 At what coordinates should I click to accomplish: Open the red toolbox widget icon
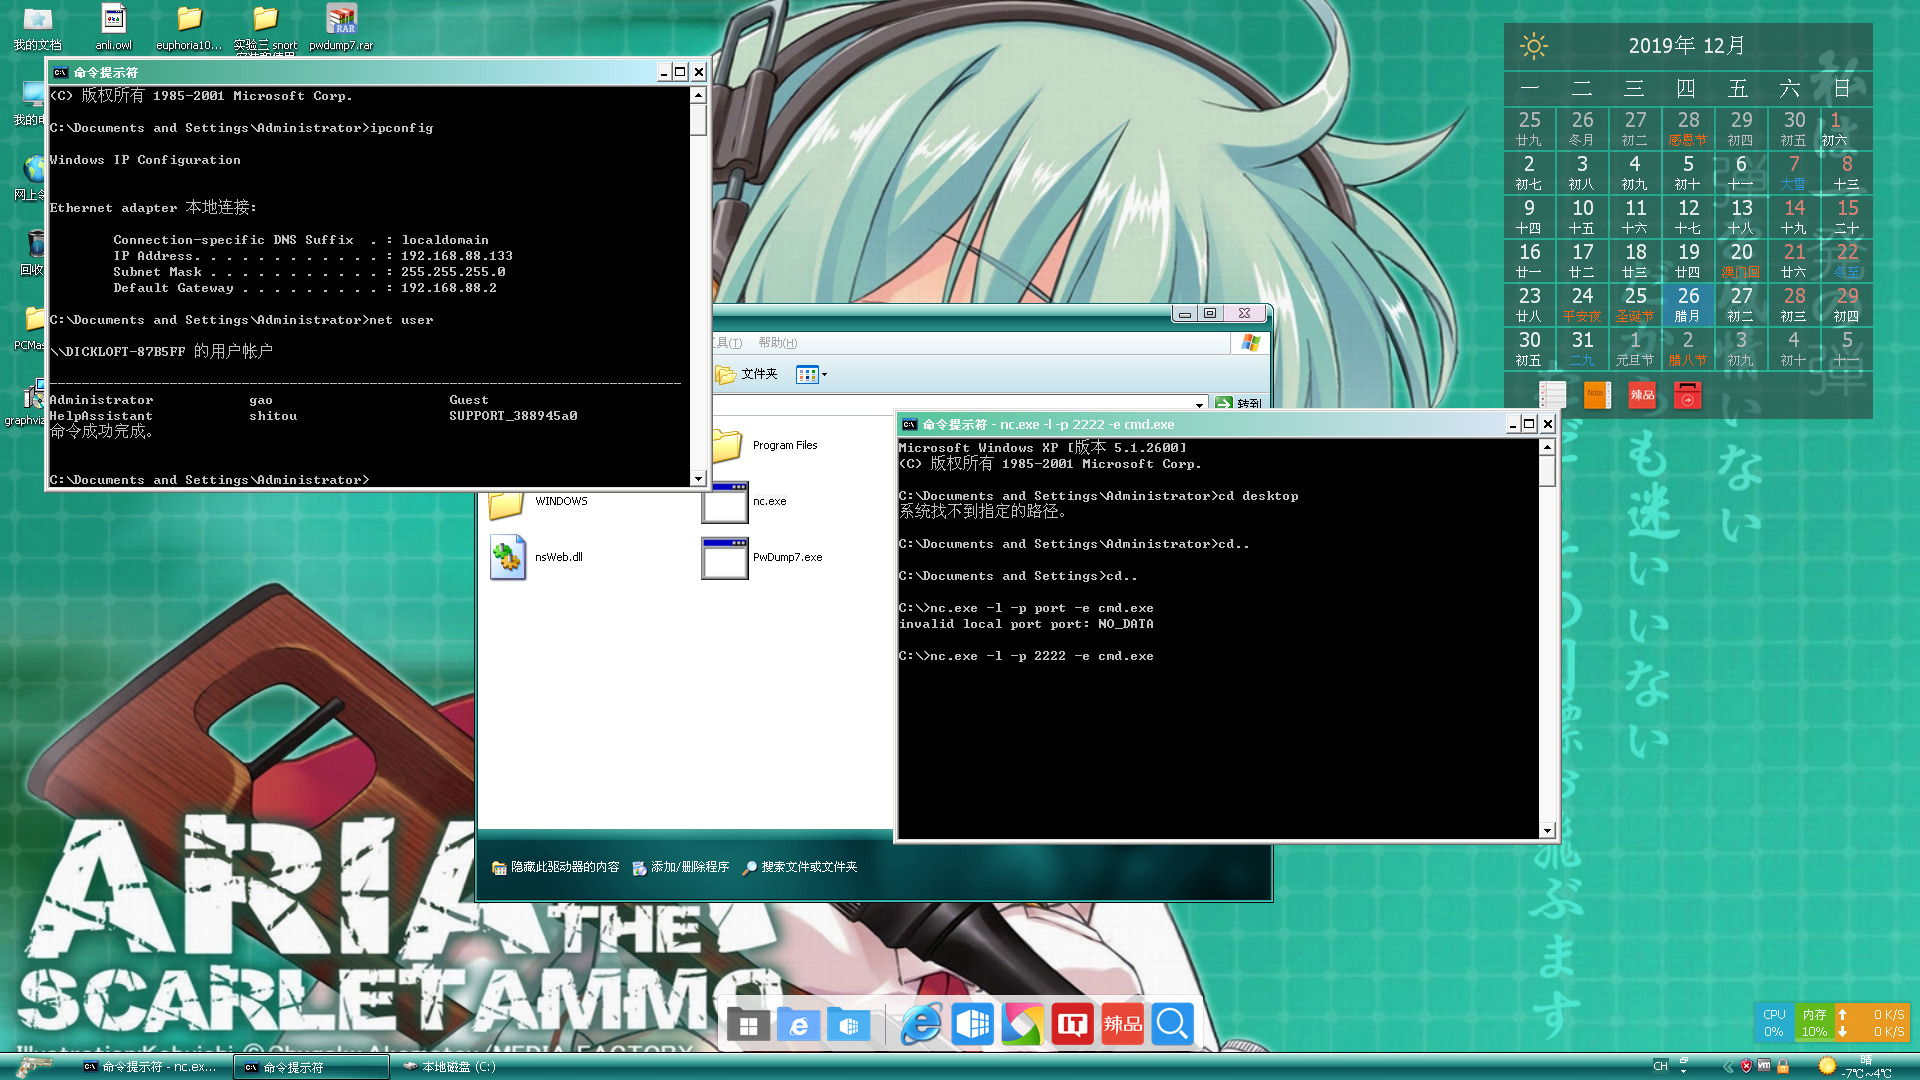[1687, 395]
